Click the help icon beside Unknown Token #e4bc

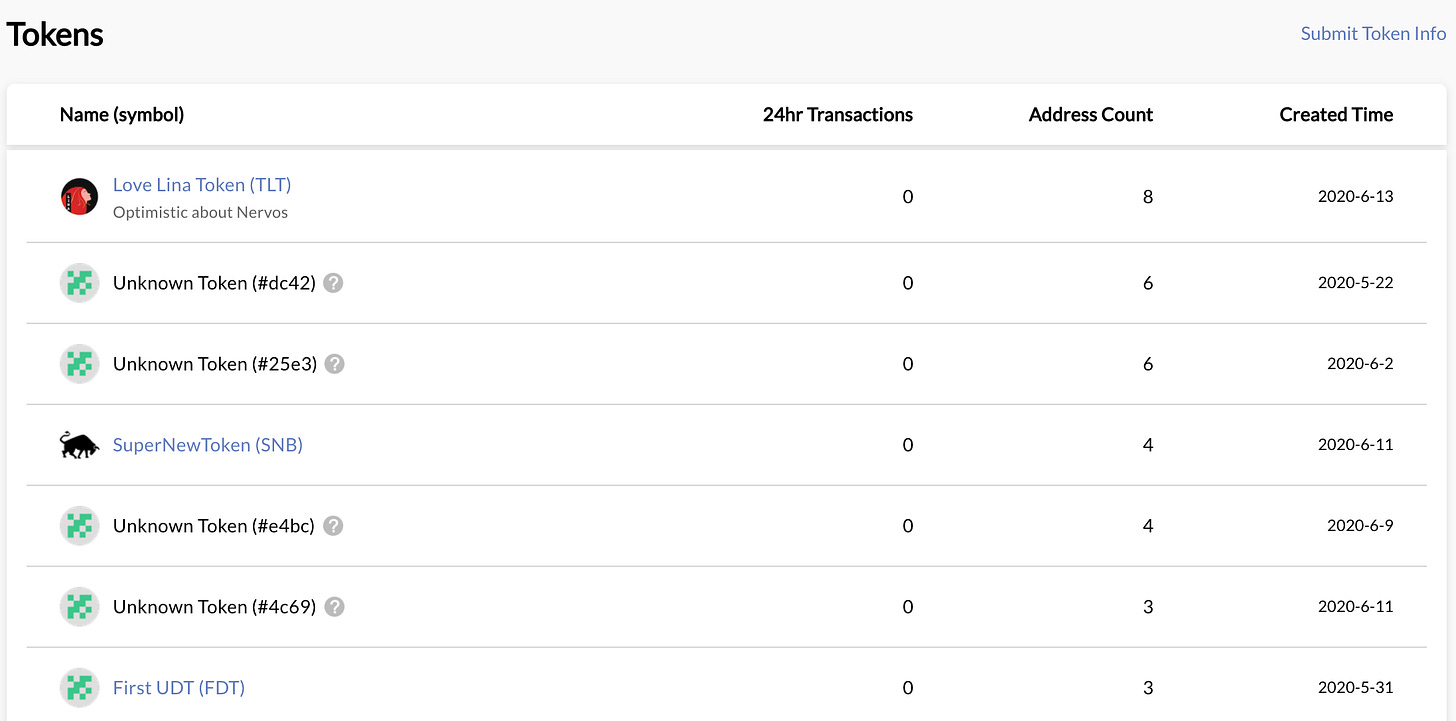pos(333,526)
